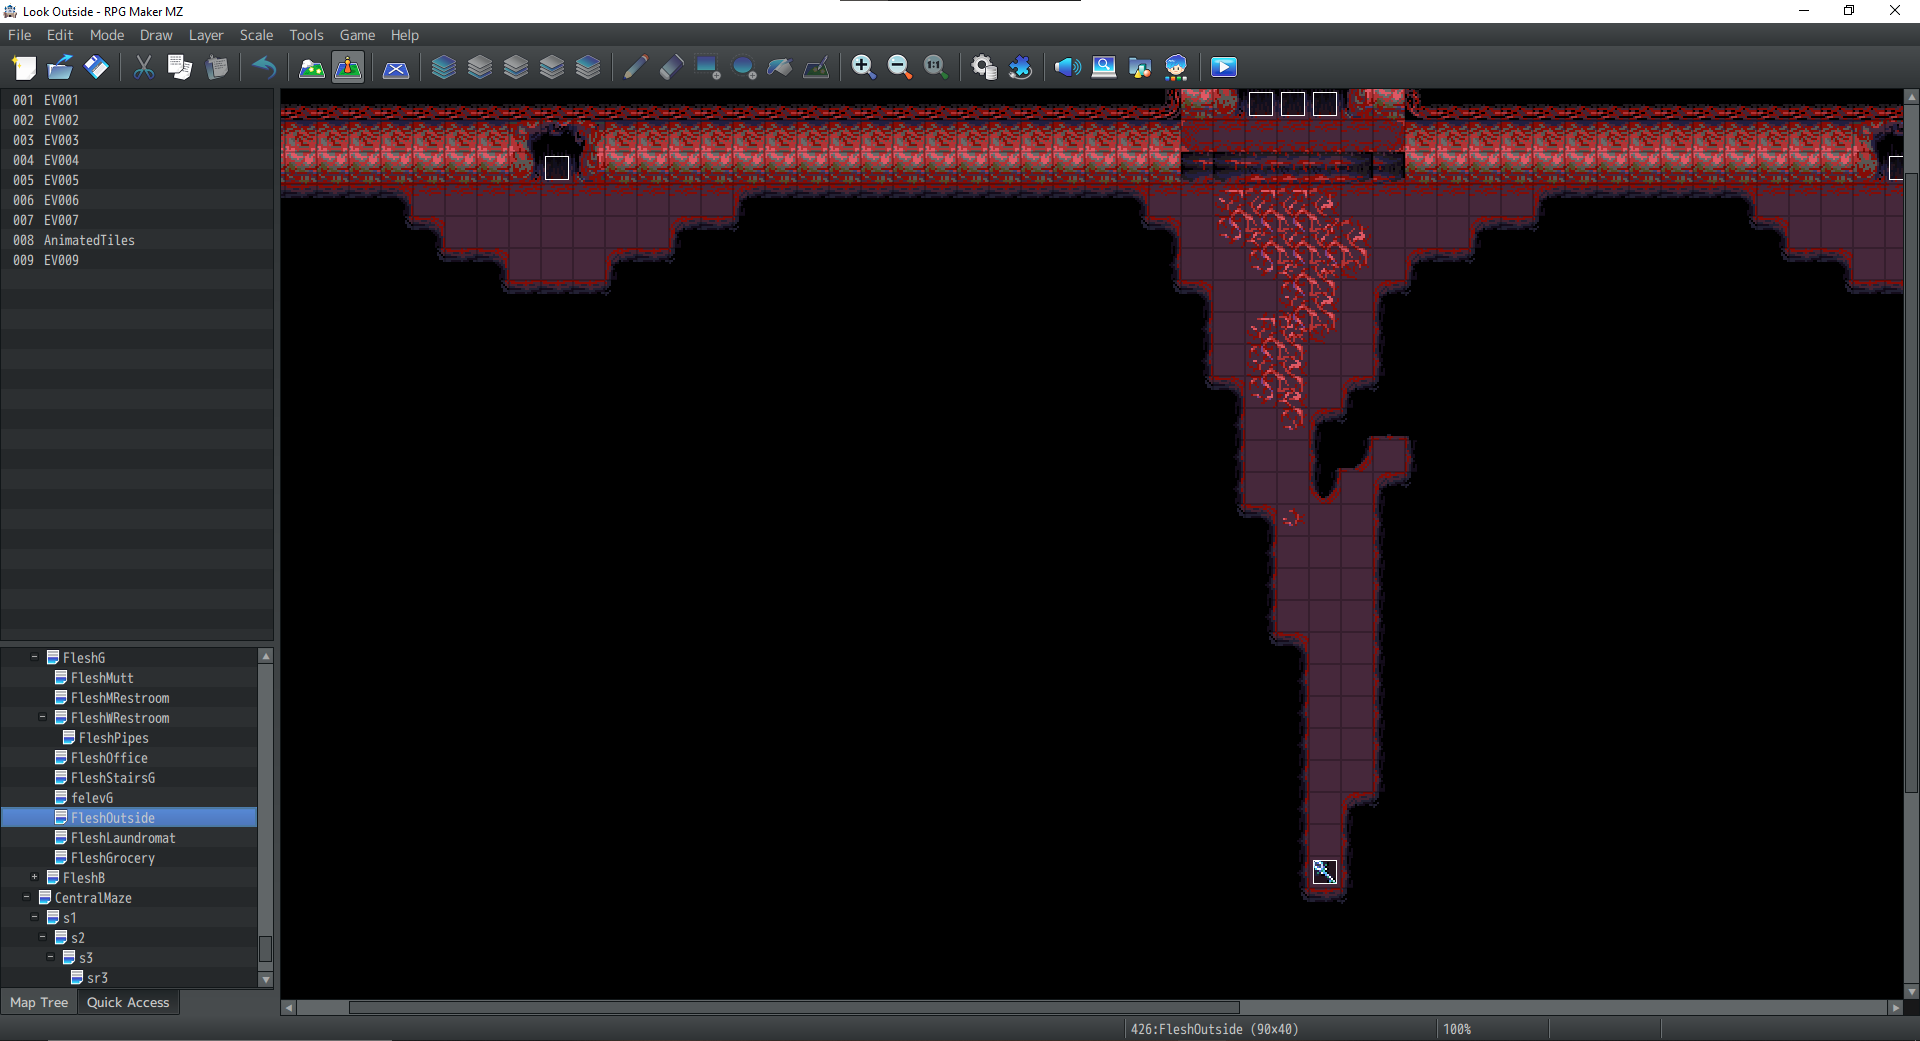
Task: Click the map tree scroll-down arrow
Action: click(x=265, y=980)
